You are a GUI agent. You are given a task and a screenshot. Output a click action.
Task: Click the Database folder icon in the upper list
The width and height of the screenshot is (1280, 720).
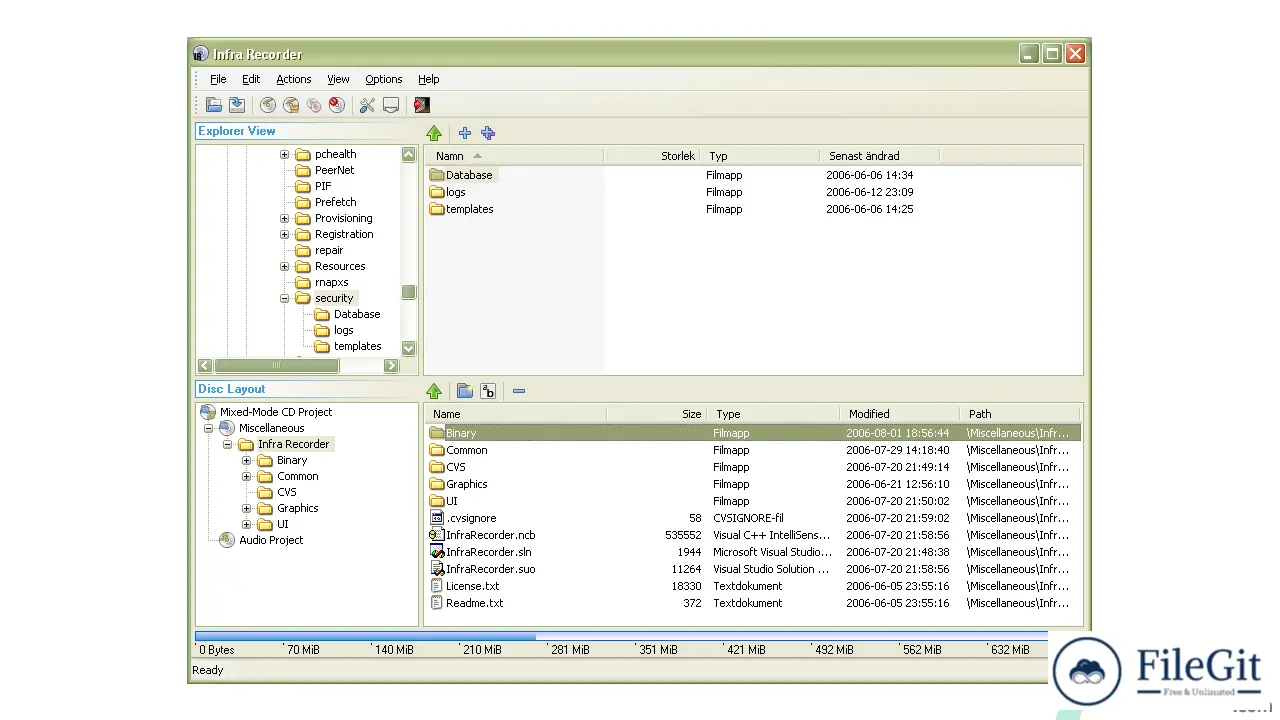pos(437,175)
